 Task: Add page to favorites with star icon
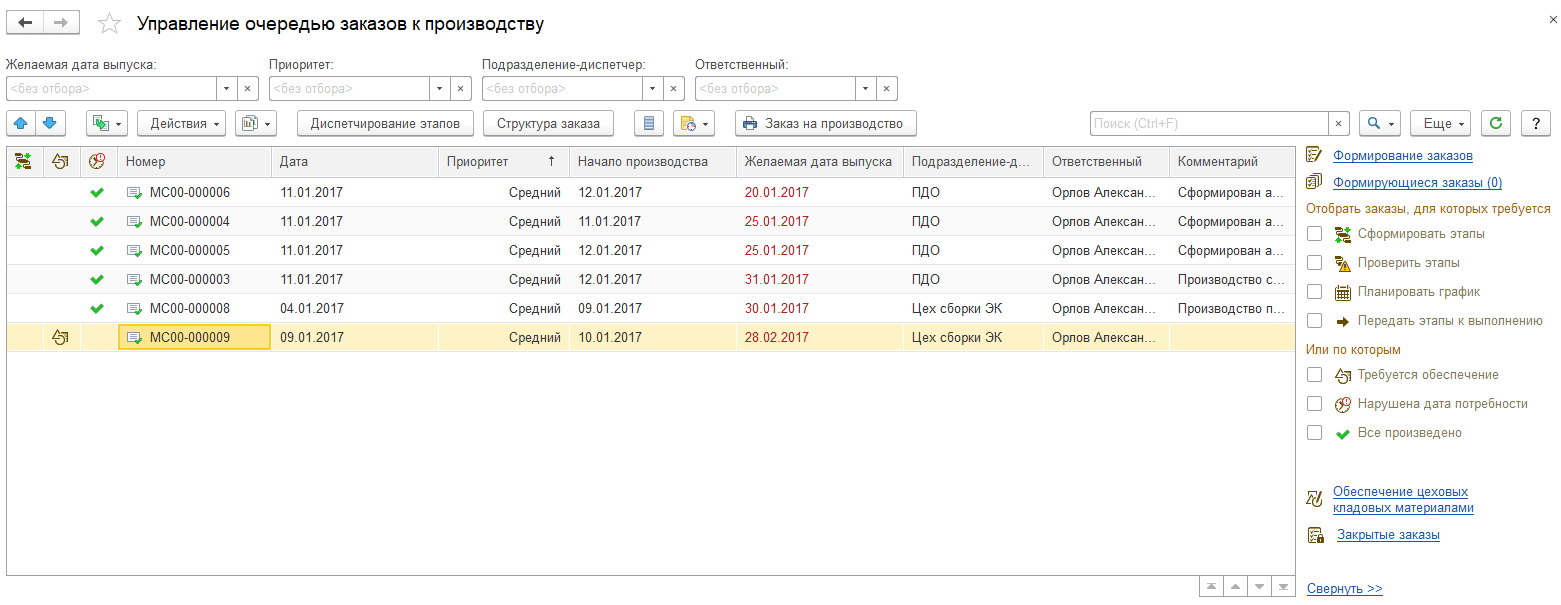coord(110,23)
